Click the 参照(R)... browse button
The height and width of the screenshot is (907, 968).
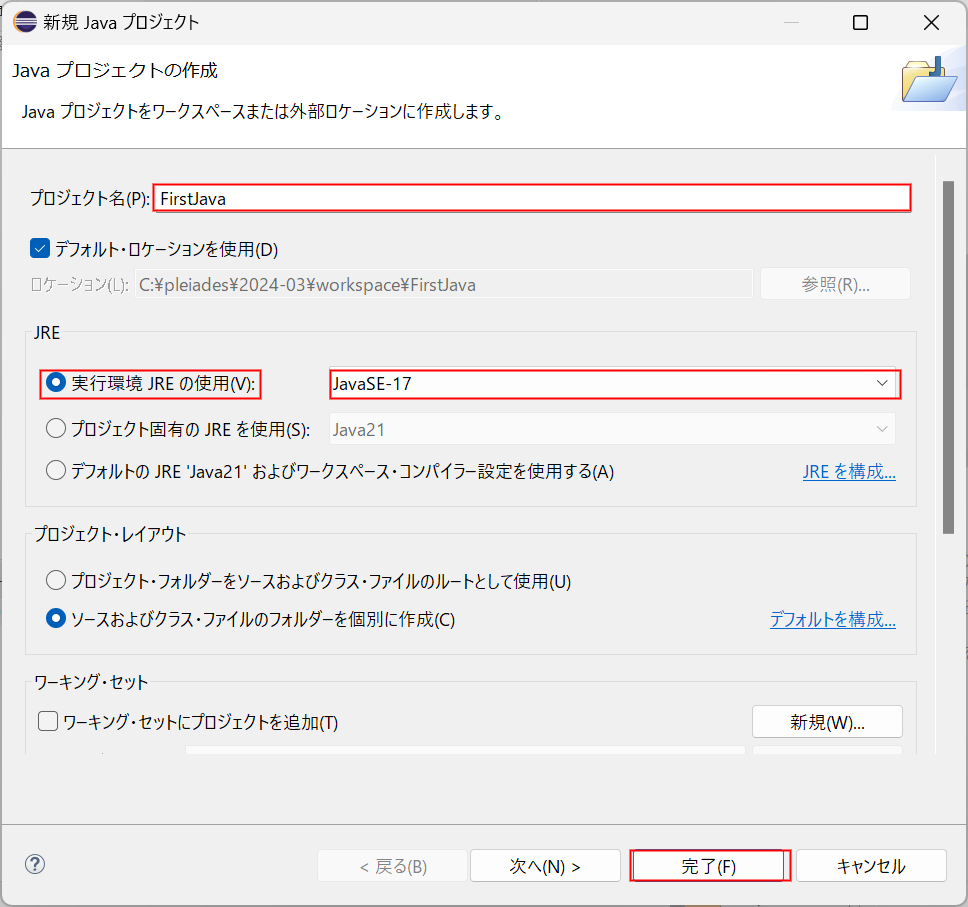coord(835,284)
